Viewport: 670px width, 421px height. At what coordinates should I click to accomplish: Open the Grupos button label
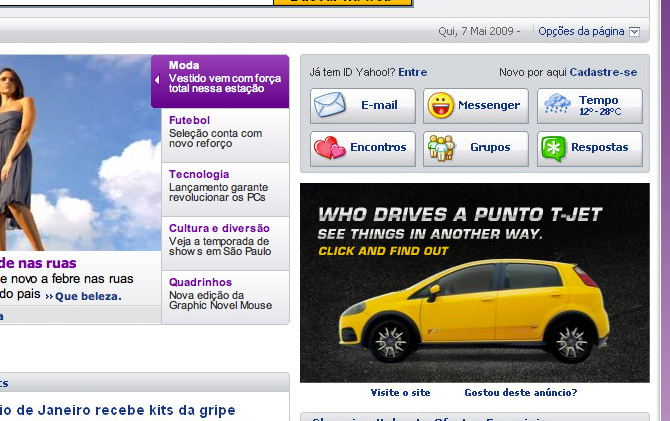(490, 147)
